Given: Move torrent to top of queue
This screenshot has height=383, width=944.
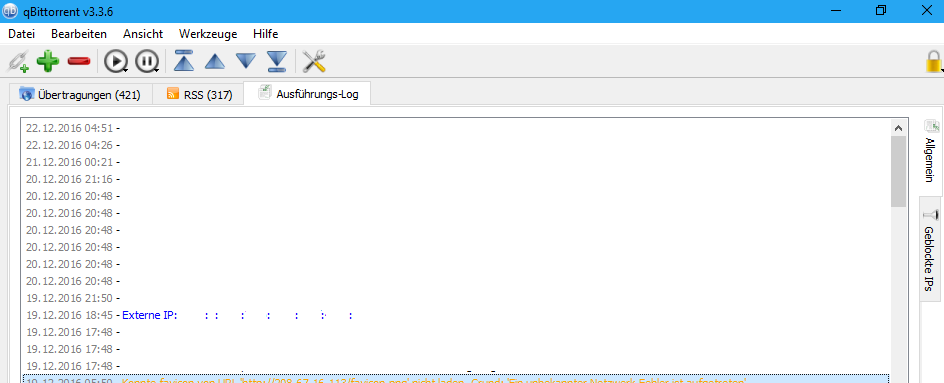Looking at the screenshot, I should click(184, 61).
